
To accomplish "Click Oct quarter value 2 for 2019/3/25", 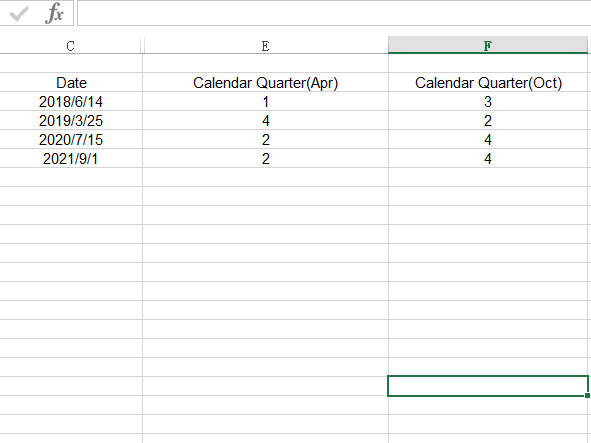I will 488,121.
